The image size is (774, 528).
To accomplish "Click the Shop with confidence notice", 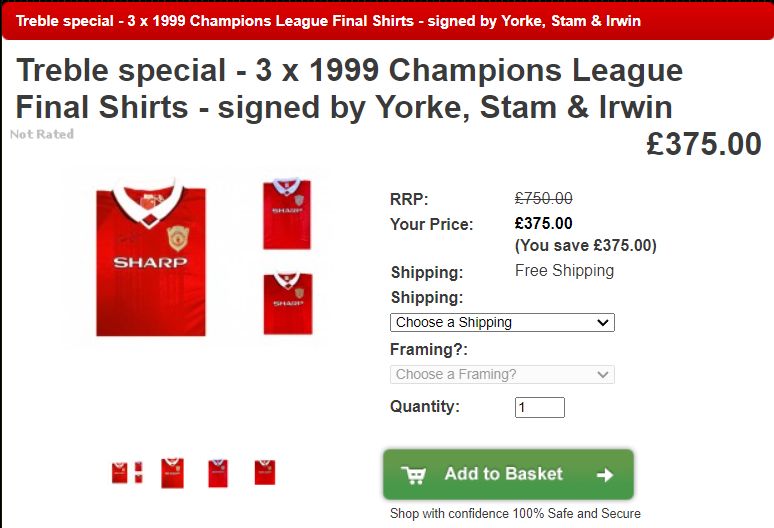I will click(515, 514).
